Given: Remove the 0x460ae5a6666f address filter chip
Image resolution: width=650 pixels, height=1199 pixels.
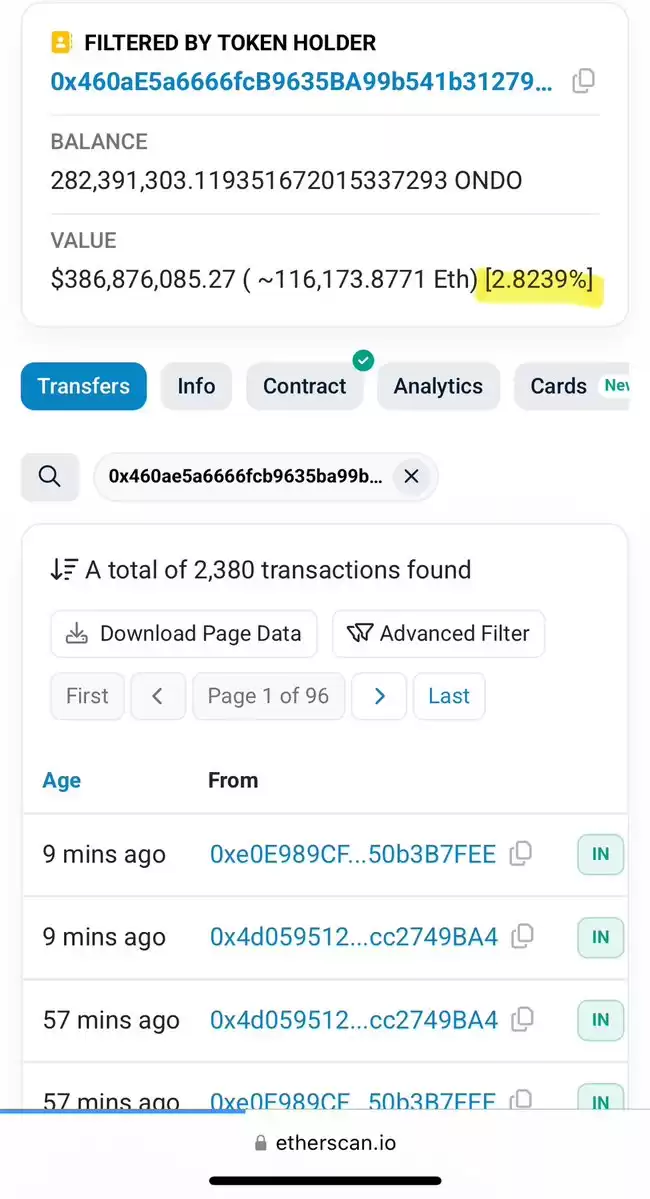Looking at the screenshot, I should click(x=411, y=476).
